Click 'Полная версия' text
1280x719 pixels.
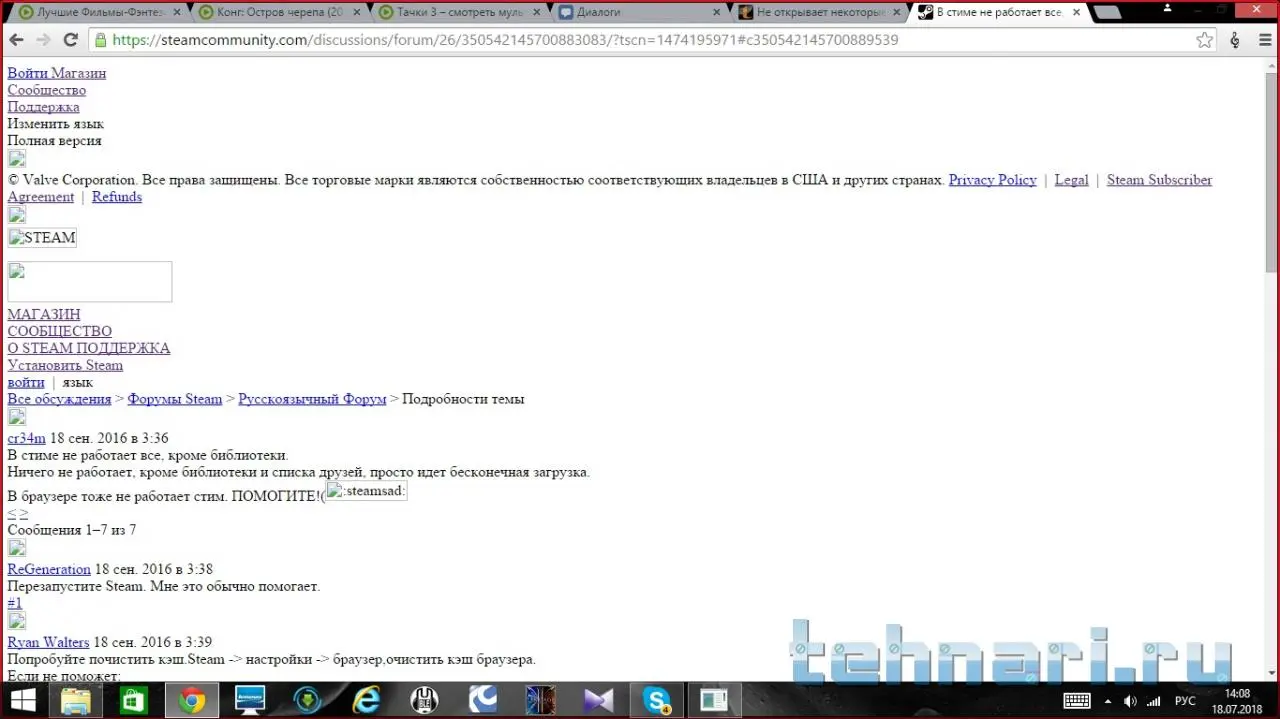click(55, 141)
